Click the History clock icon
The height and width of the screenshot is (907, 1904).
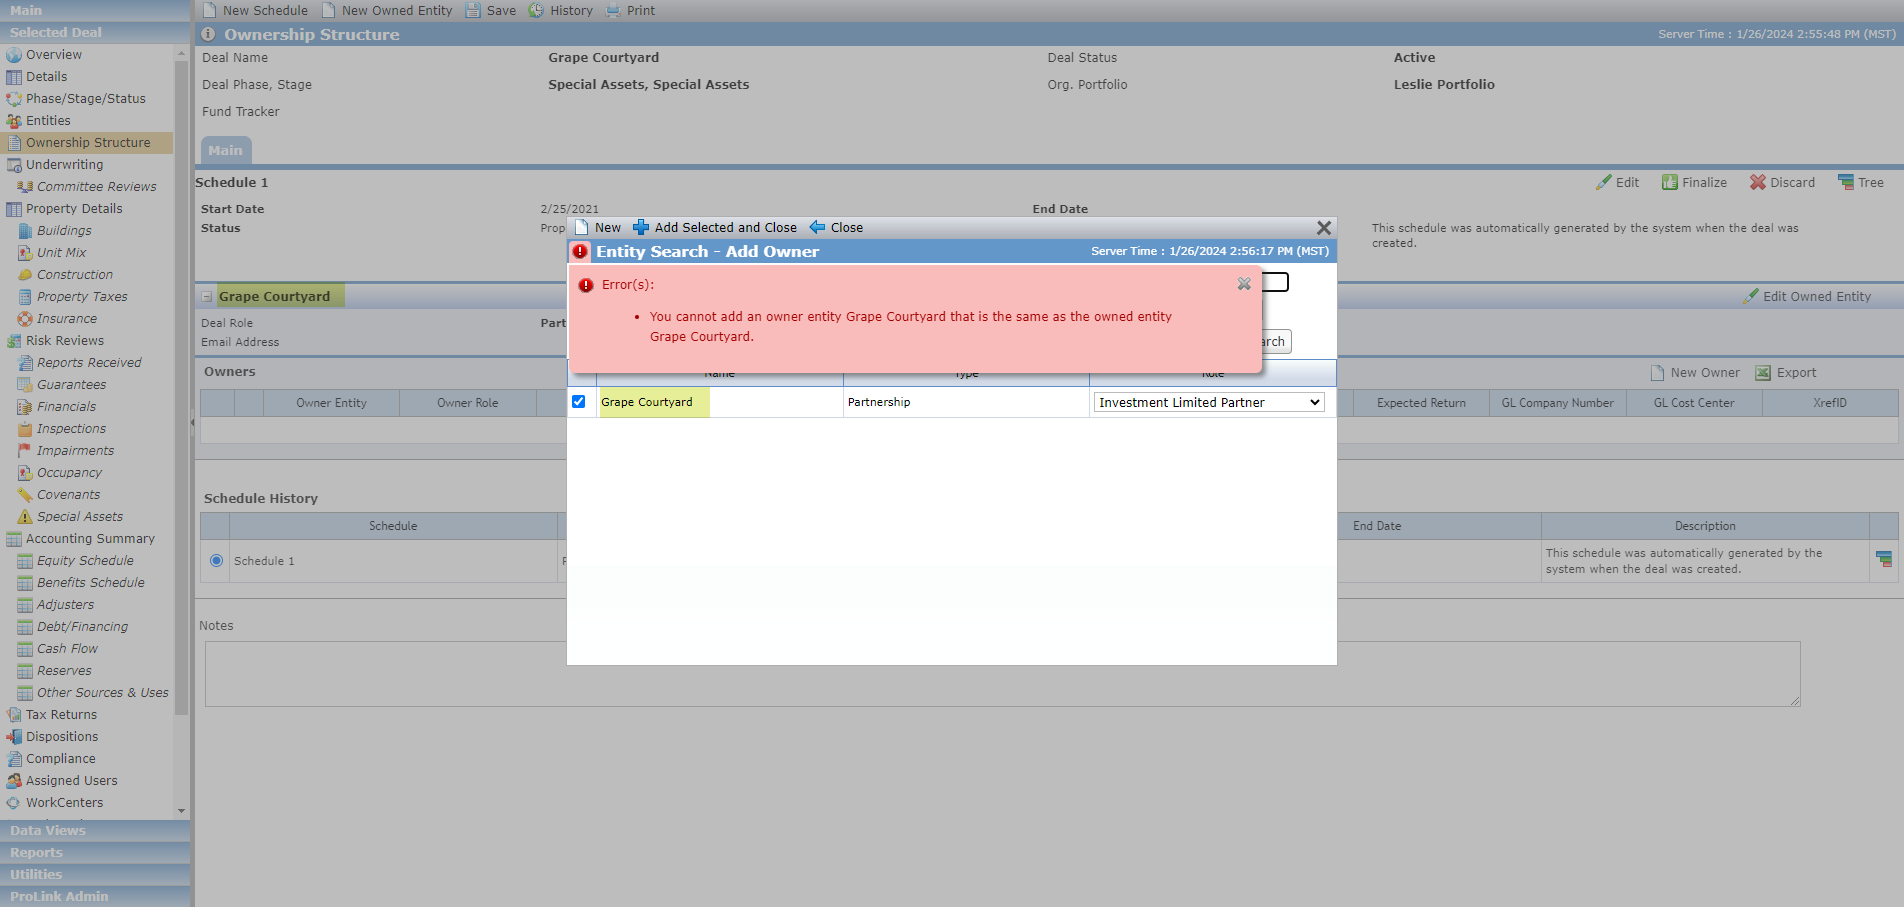pos(536,11)
